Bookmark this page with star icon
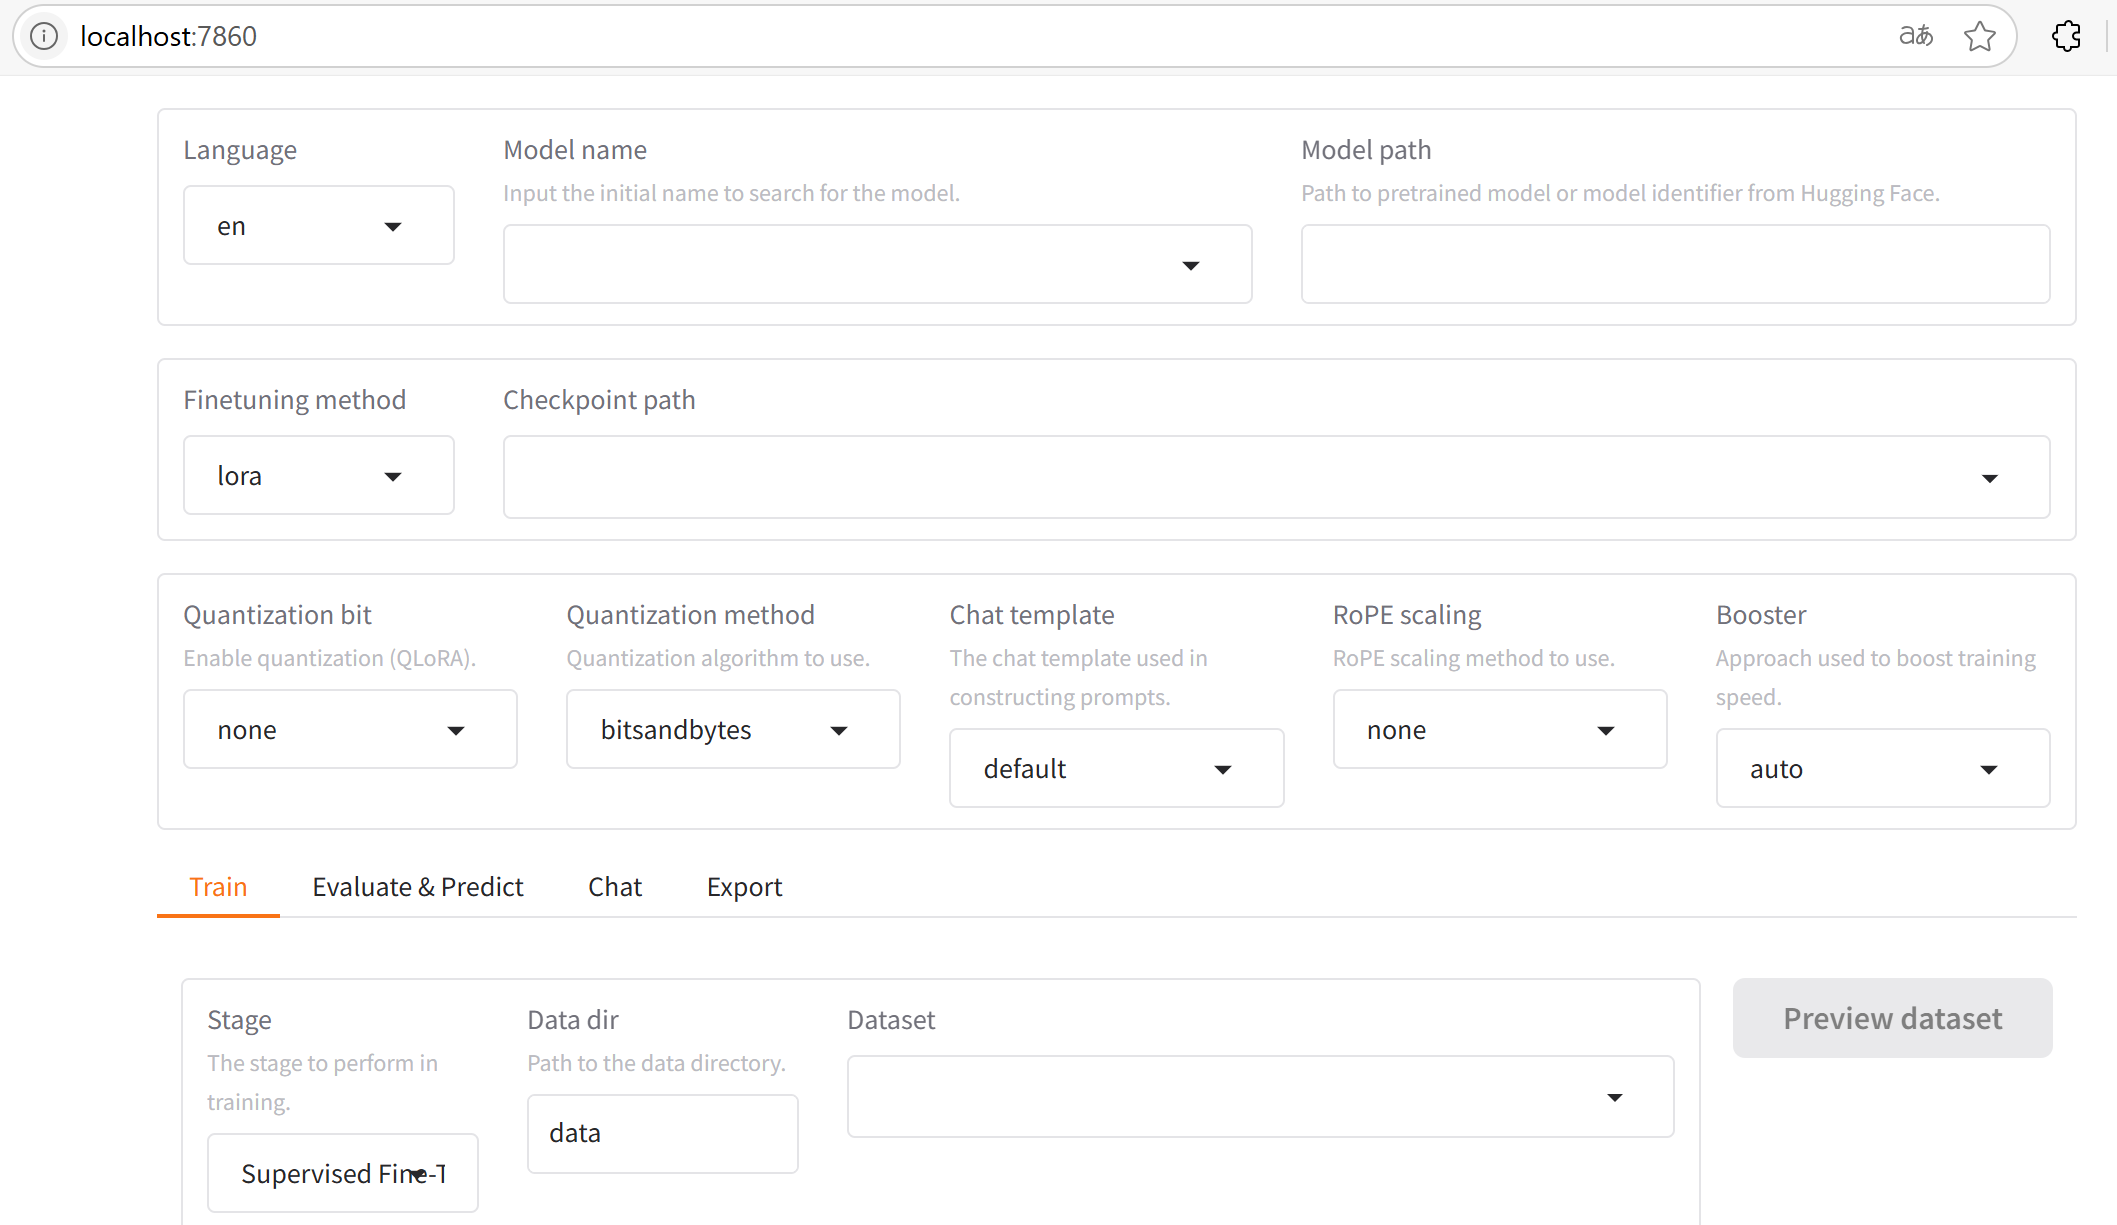 pyautogui.click(x=1979, y=36)
